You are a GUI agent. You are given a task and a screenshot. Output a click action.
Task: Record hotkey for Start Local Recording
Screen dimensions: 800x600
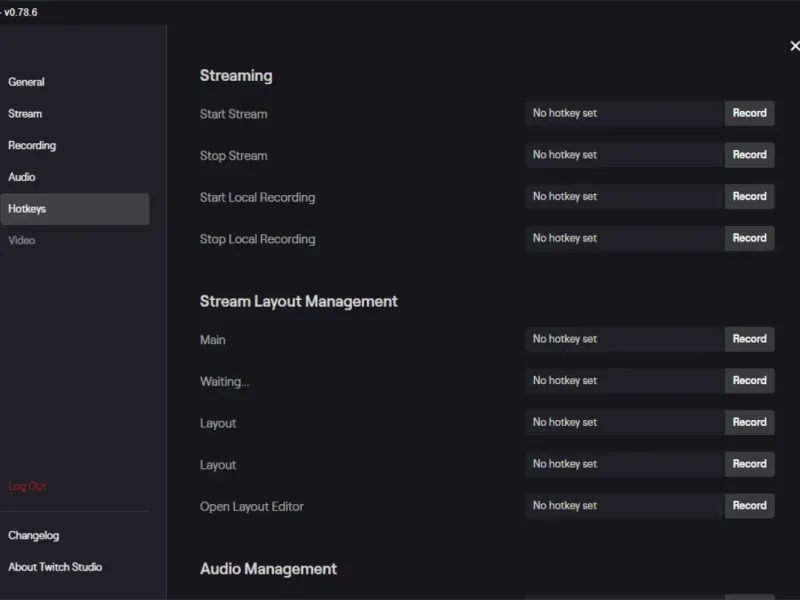click(749, 197)
